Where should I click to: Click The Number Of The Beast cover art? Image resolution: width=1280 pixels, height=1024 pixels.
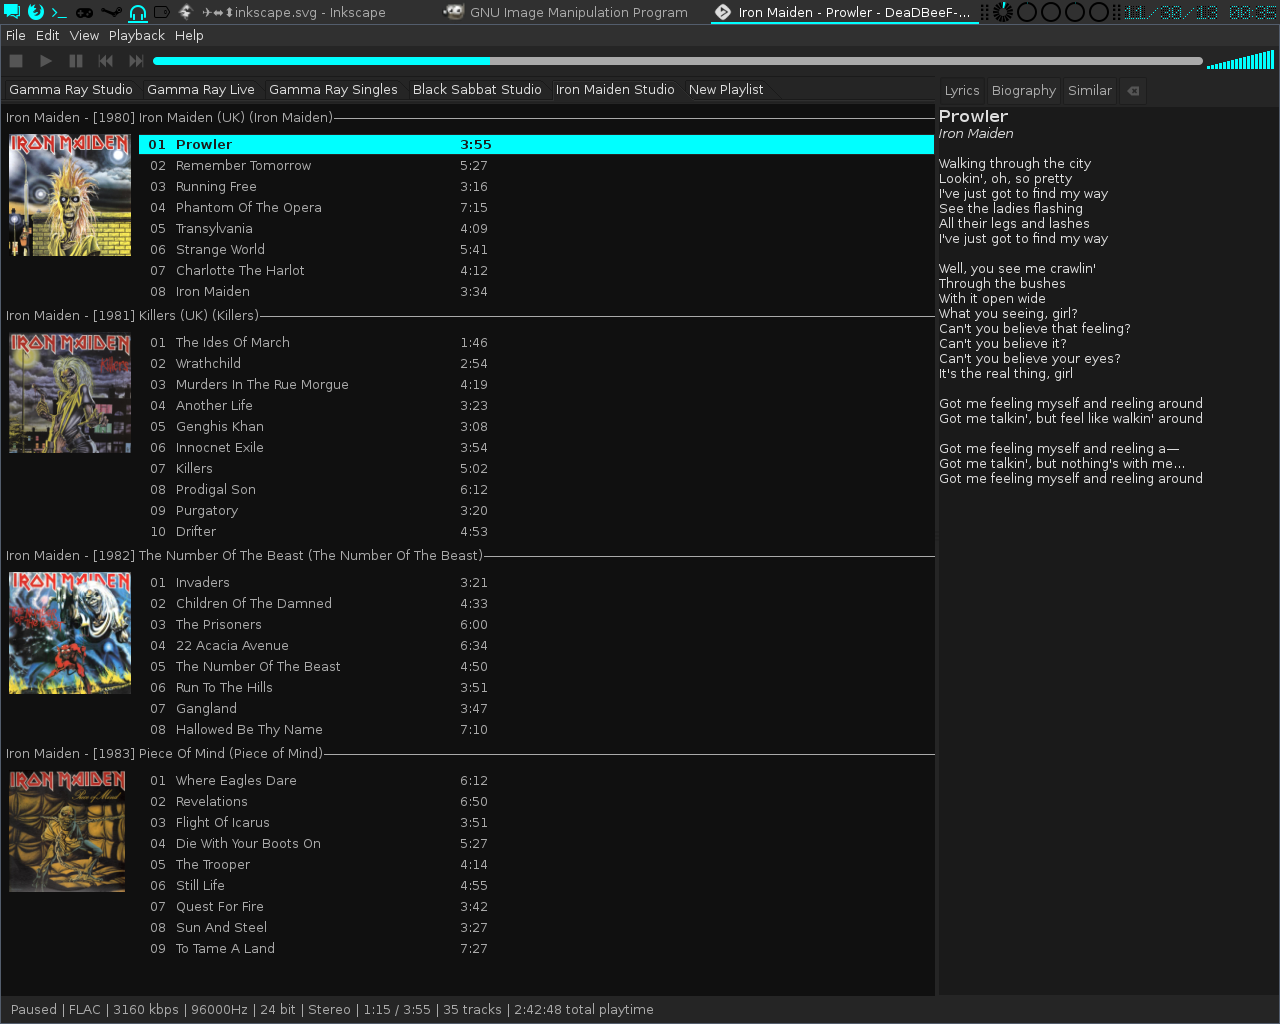pos(70,633)
